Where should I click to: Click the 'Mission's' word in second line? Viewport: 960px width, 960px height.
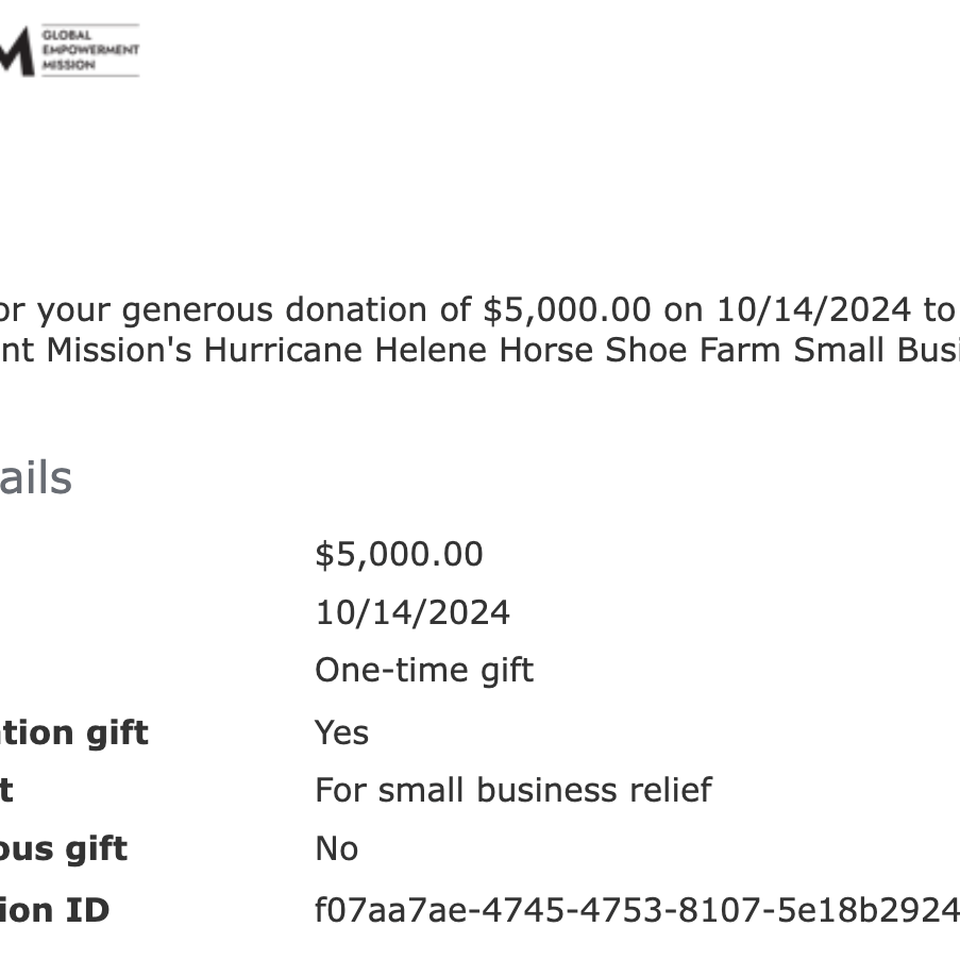point(119,351)
